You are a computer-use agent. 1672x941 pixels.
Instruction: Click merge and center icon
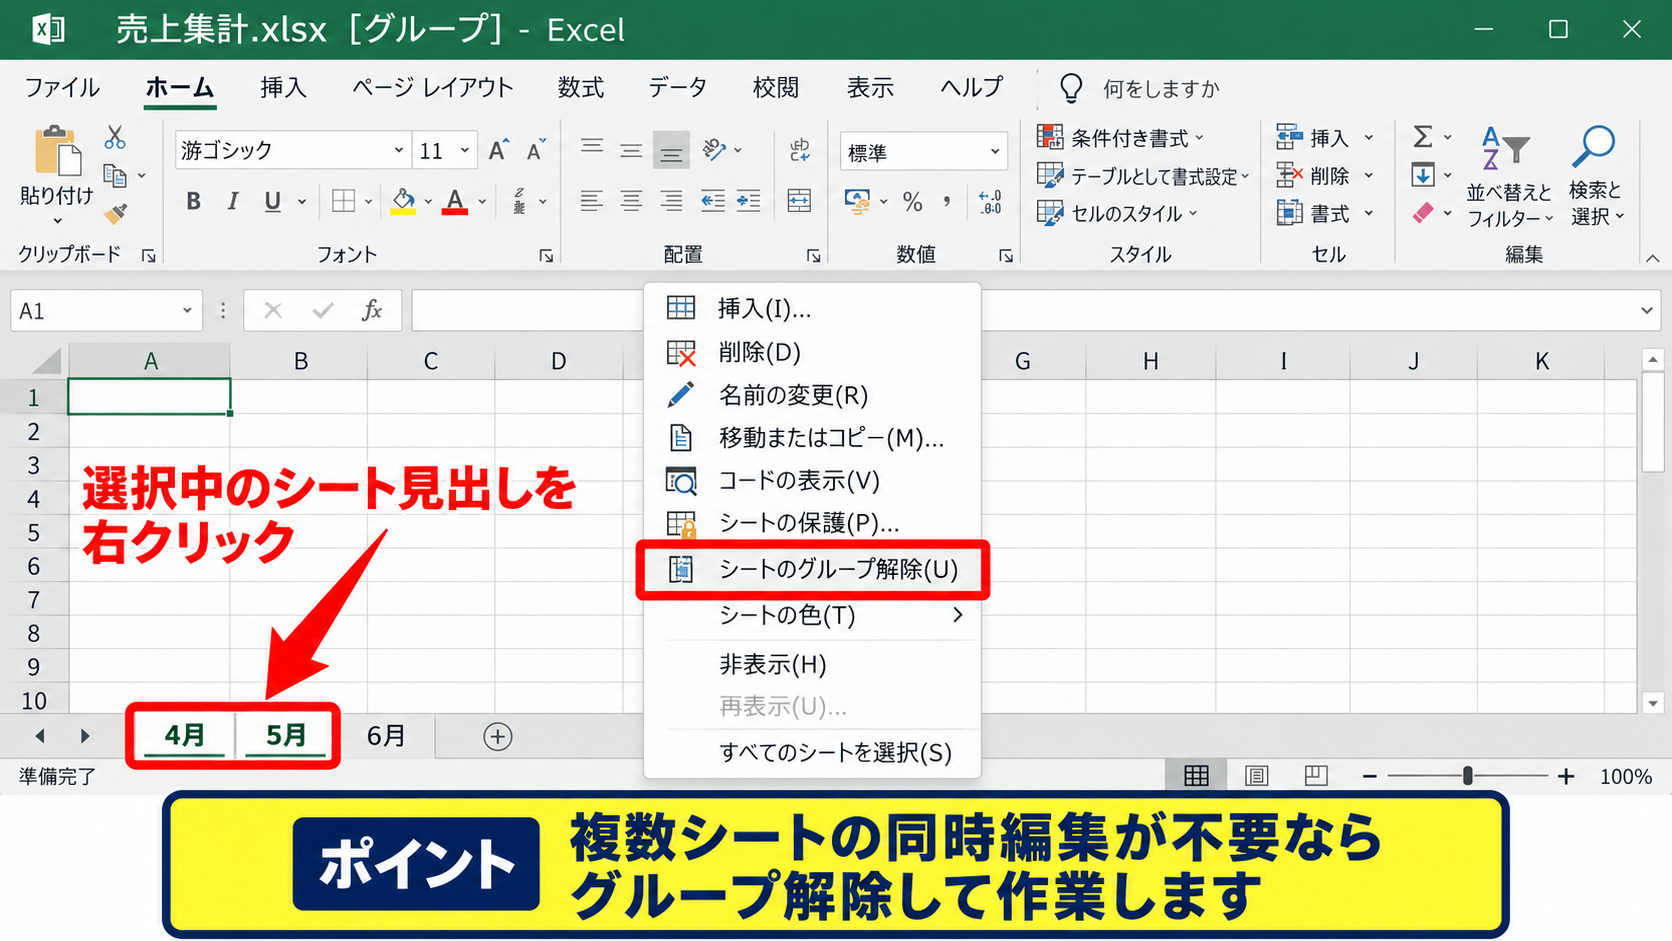tap(799, 201)
